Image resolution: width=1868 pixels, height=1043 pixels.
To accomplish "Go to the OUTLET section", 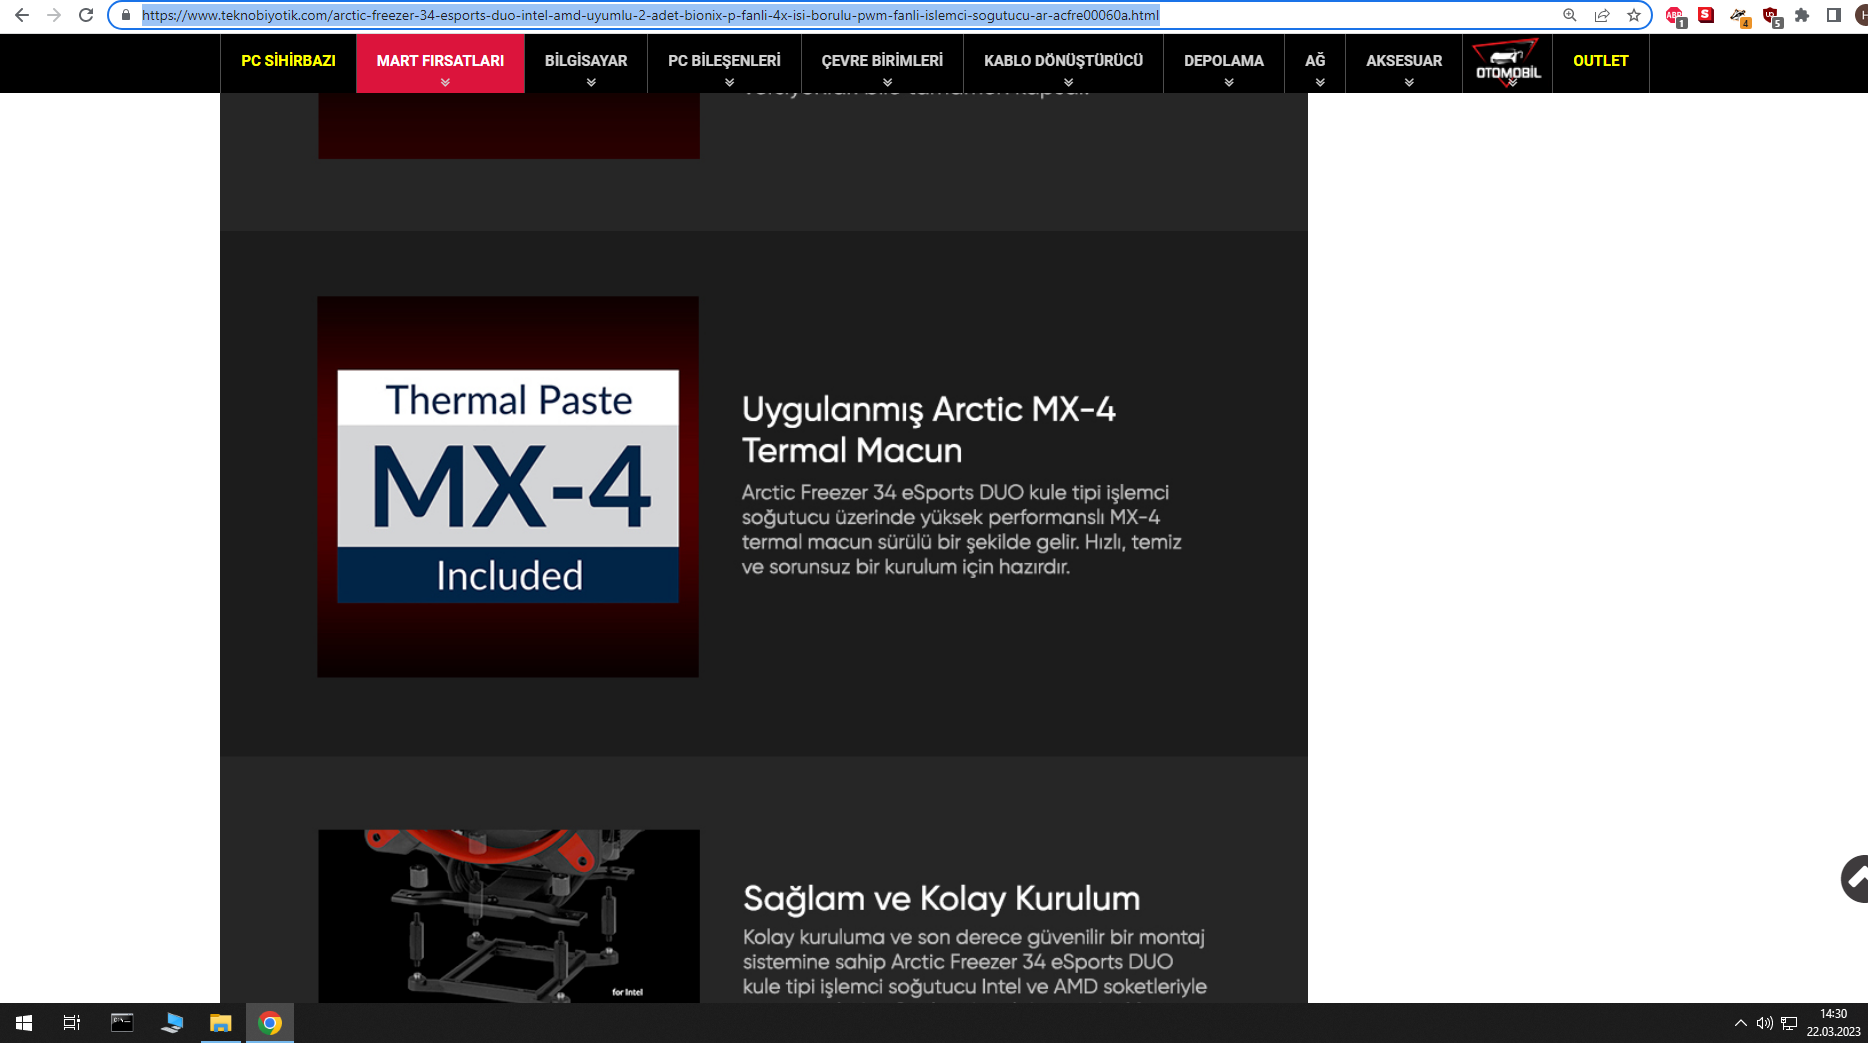I will [x=1600, y=61].
